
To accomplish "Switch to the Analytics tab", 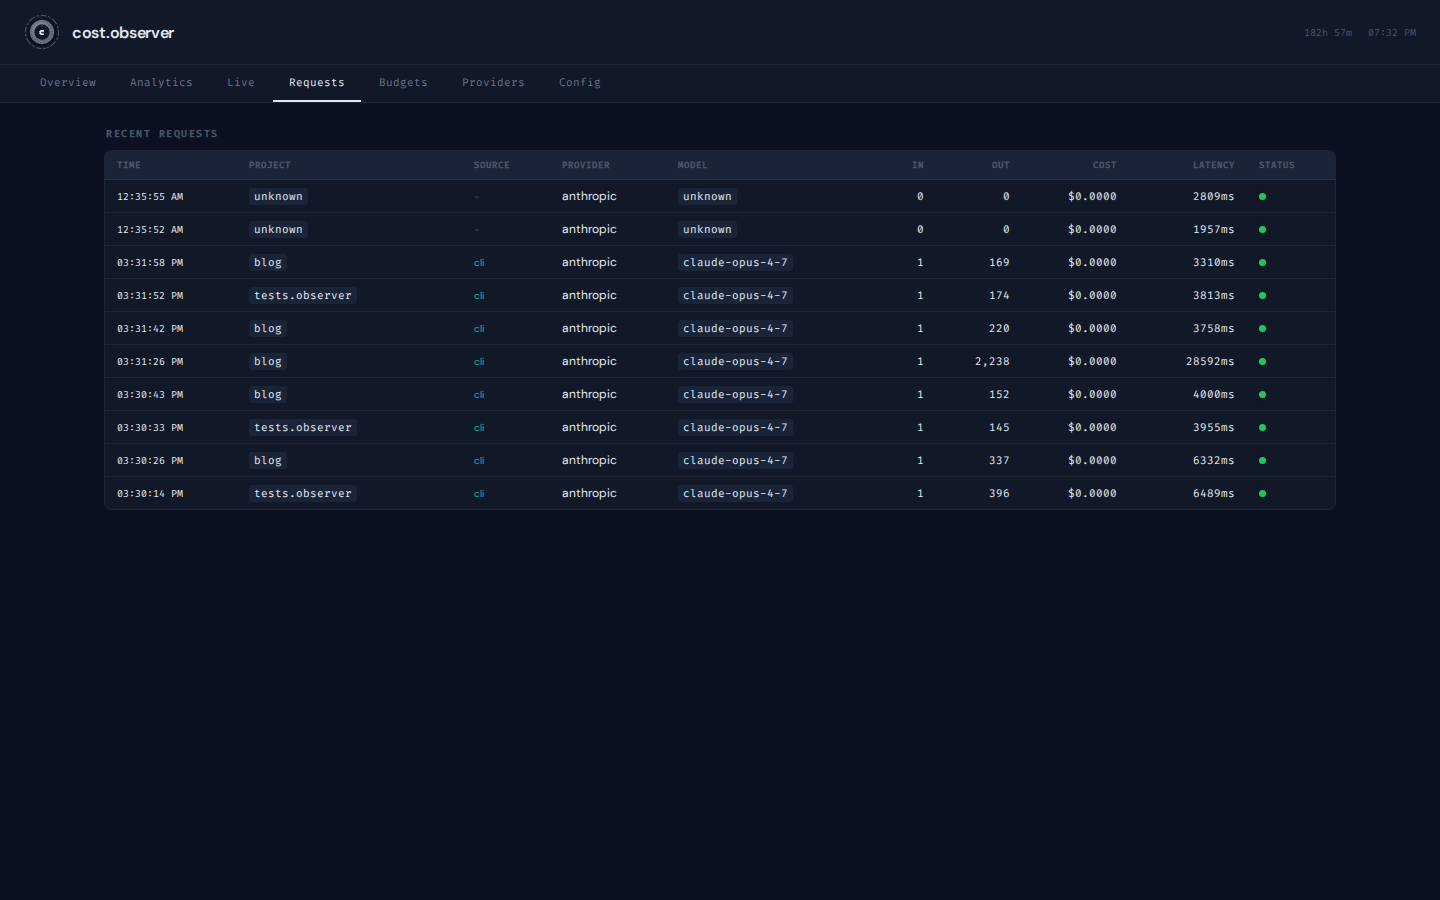I will [161, 83].
